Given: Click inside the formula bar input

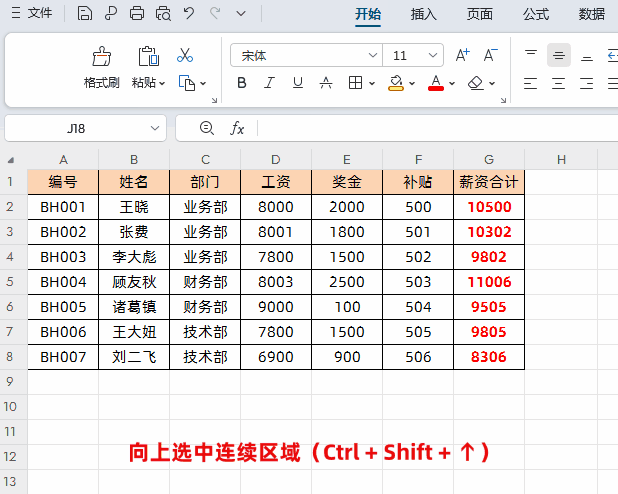Looking at the screenshot, I should click(x=437, y=128).
